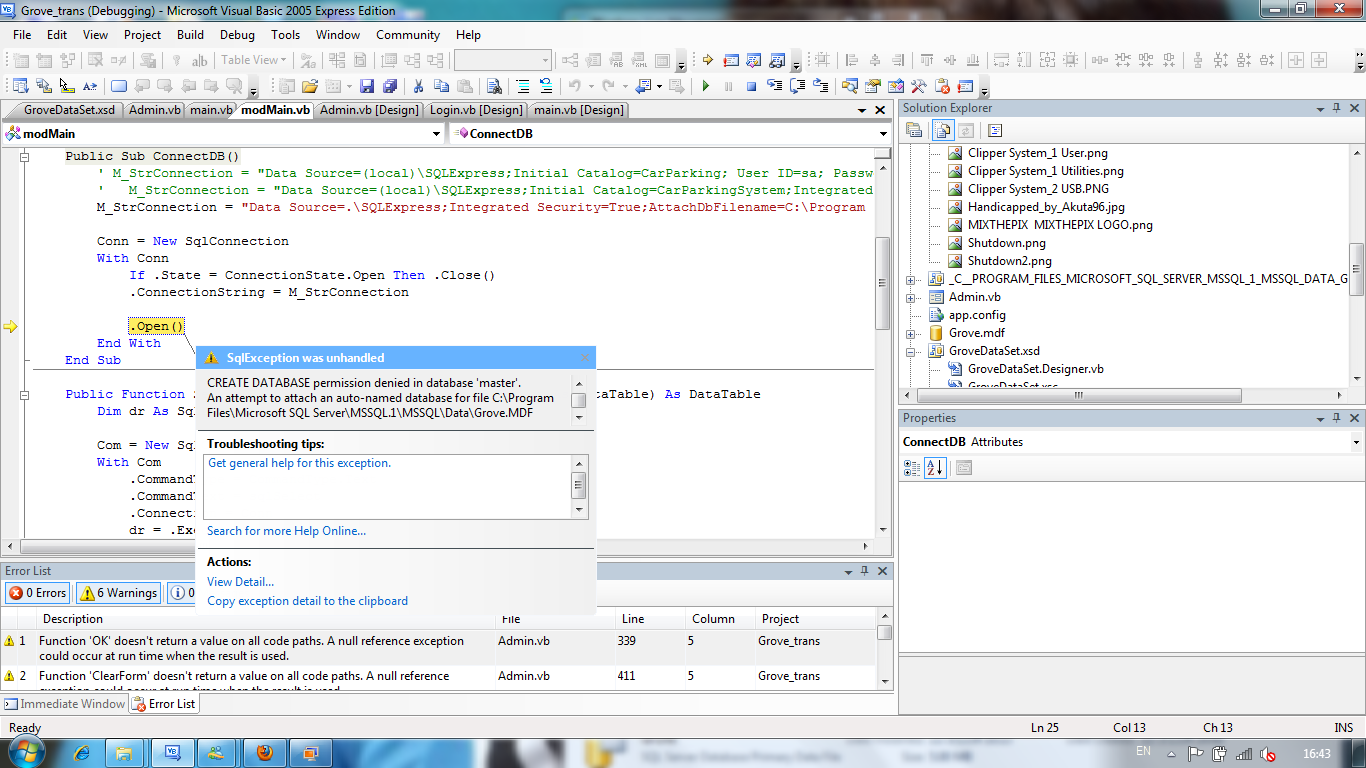This screenshot has height=768, width=1366.
Task: Click the View Code icon in Solution Explorer
Action: coord(994,130)
